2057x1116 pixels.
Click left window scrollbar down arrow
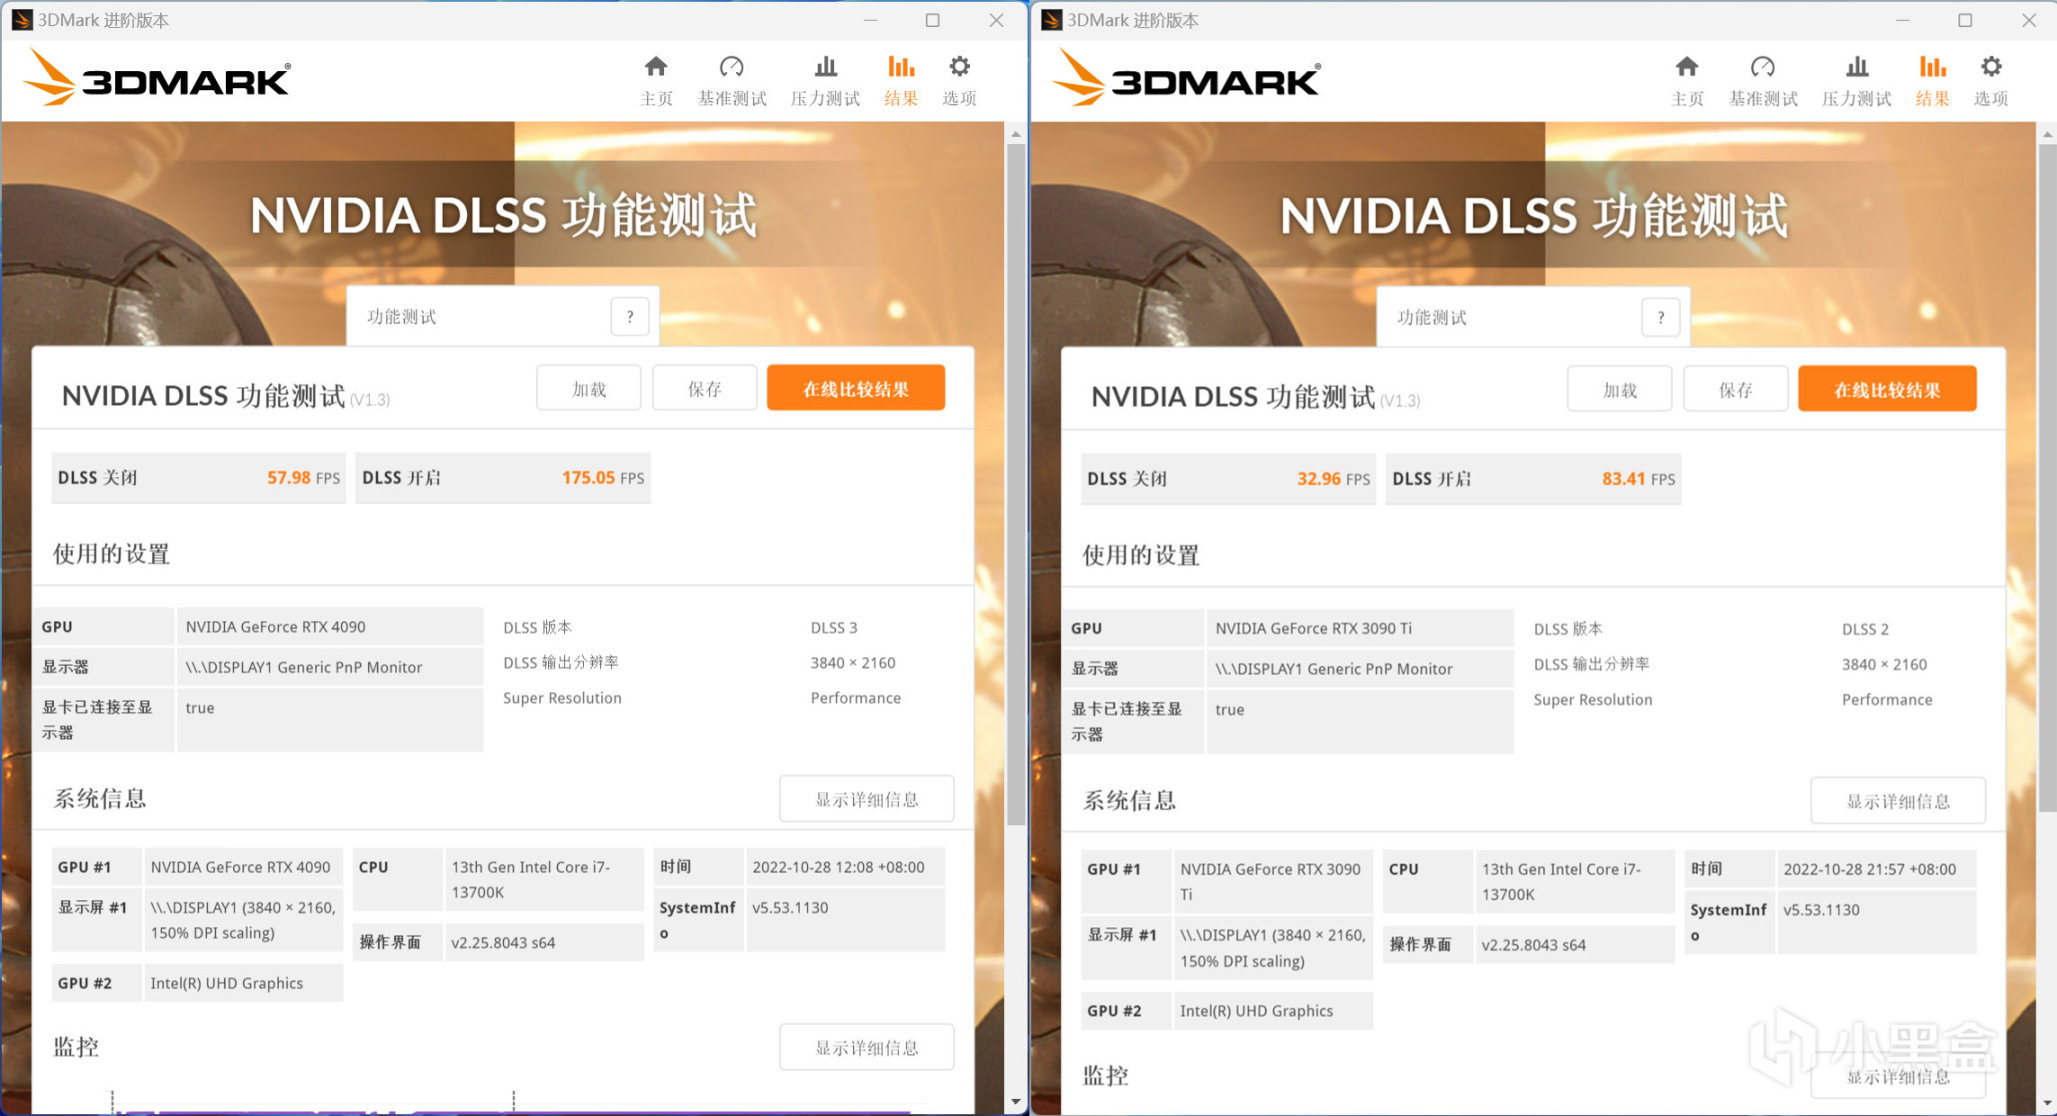pos(1016,1102)
